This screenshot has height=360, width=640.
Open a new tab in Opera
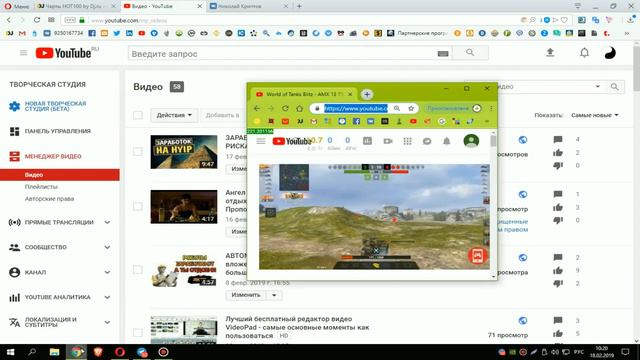[299, 6]
